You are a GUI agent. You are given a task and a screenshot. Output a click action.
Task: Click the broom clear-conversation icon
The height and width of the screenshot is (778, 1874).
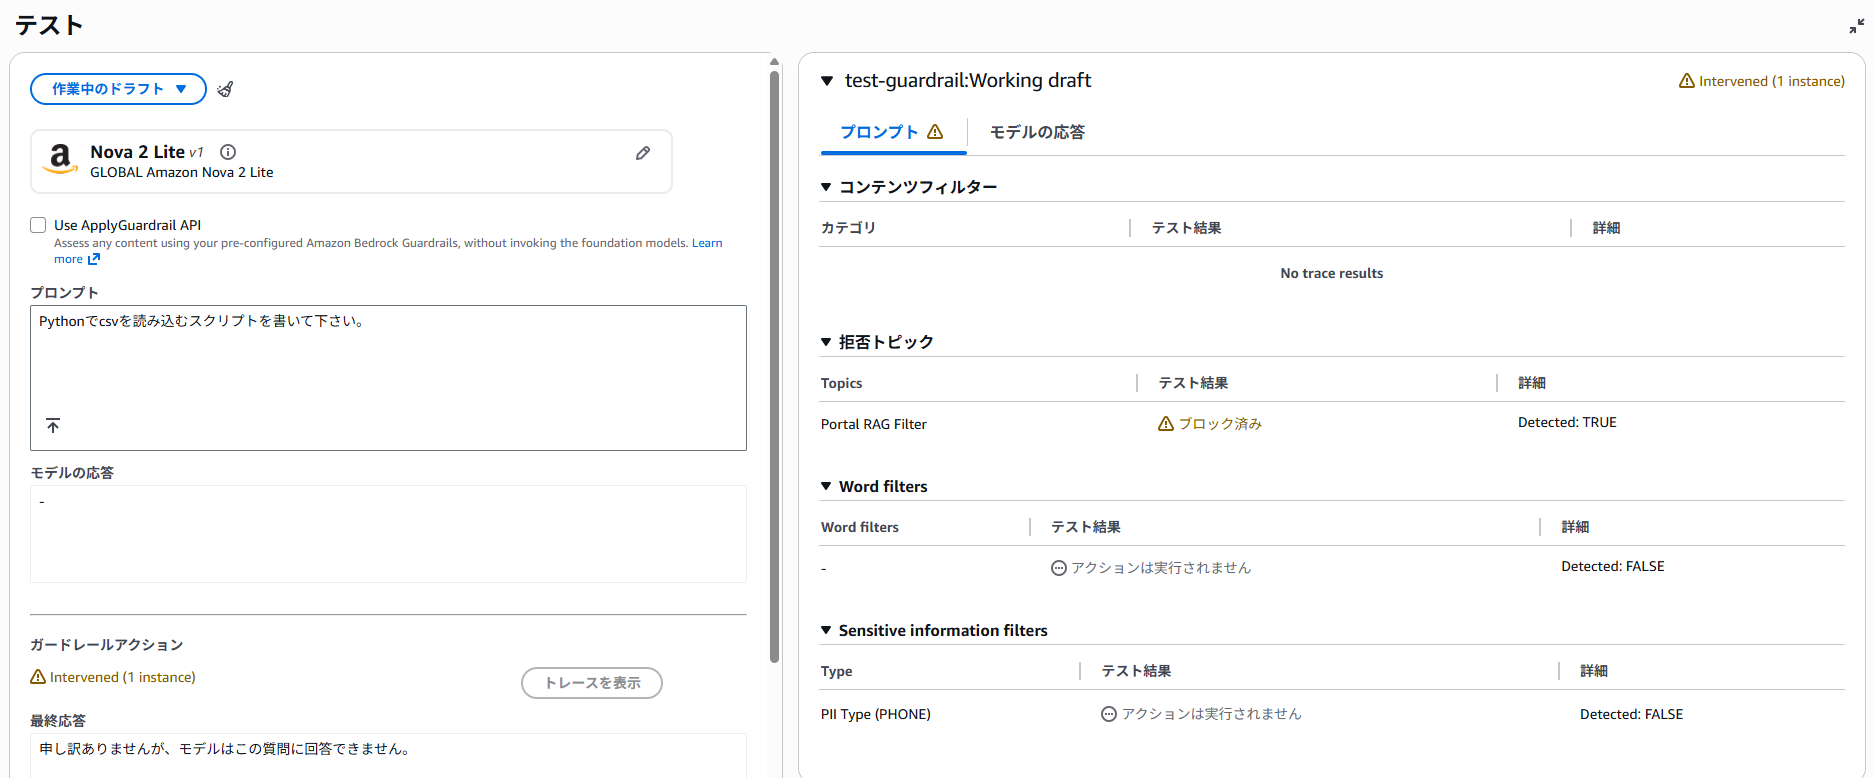click(225, 89)
